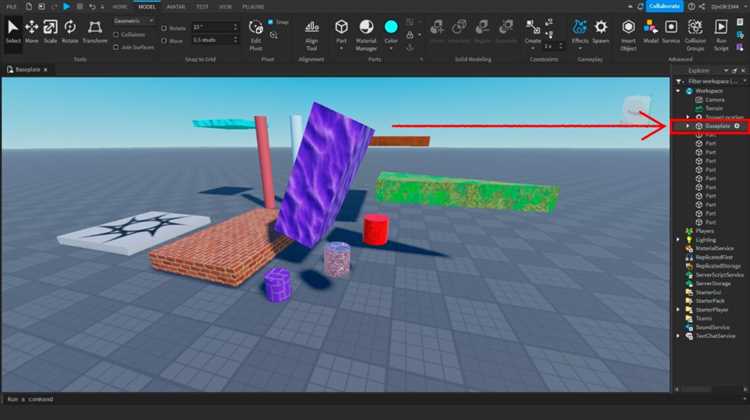
Task: Expand the Lighting node in Explorer
Action: (678, 240)
